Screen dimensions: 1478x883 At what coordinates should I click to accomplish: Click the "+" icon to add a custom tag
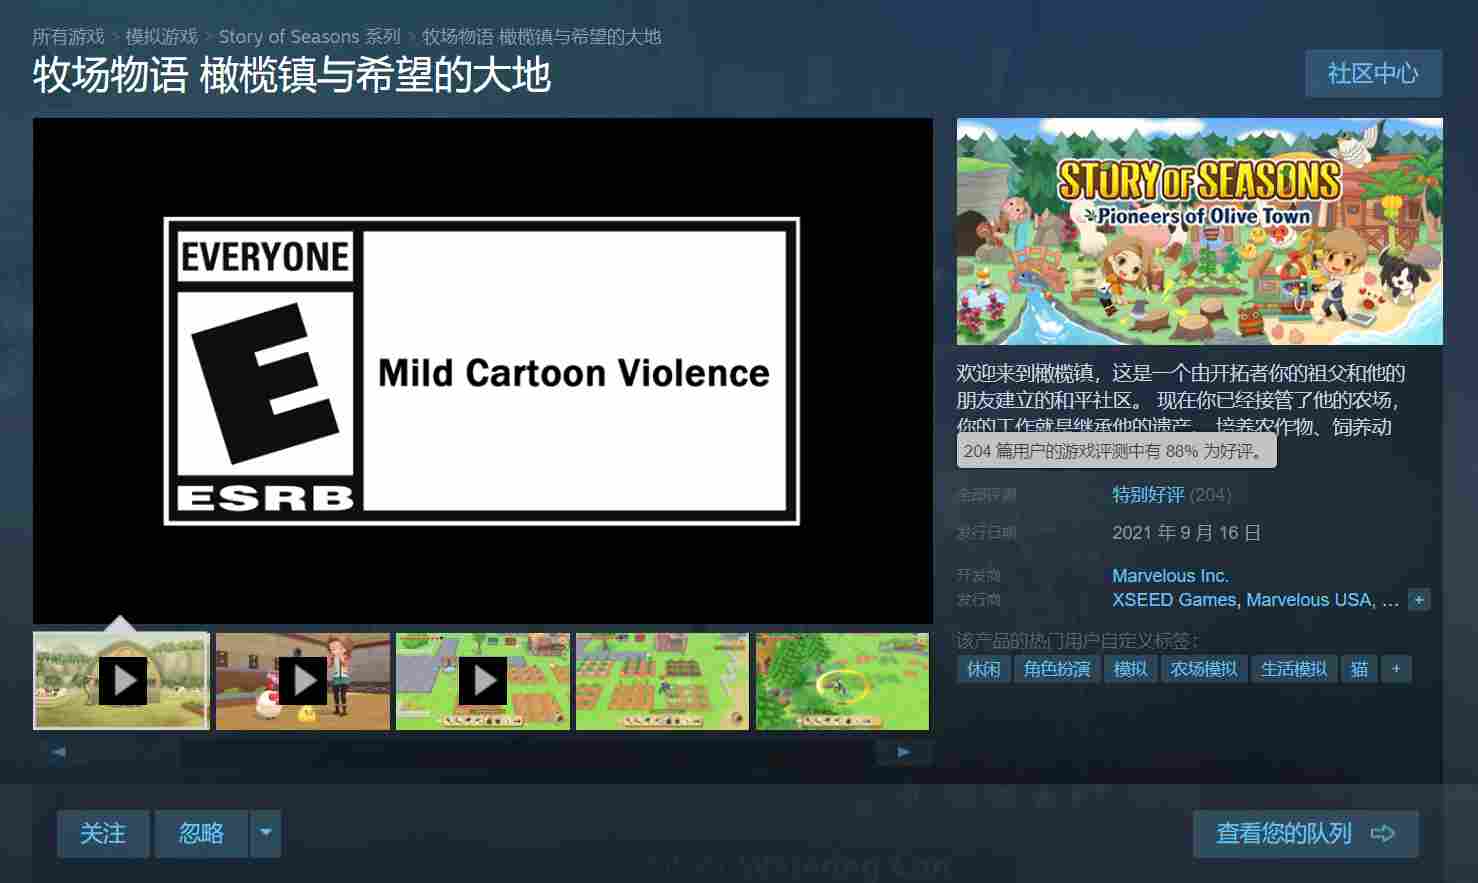click(x=1396, y=669)
